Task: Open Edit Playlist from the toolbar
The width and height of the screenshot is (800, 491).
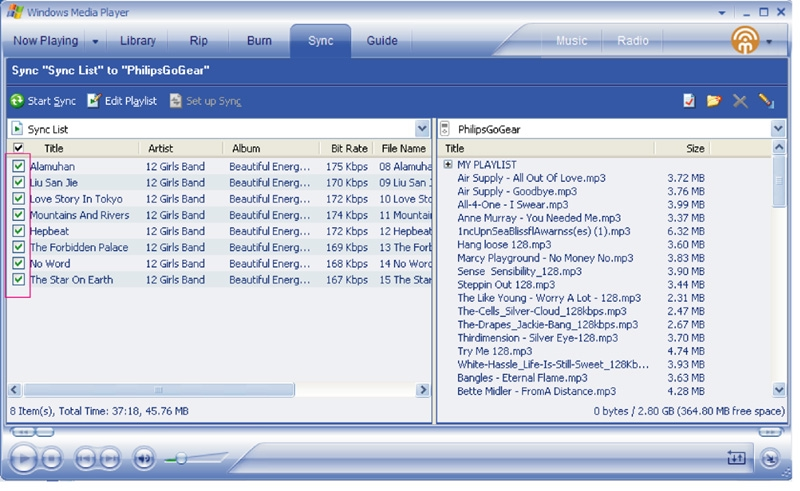Action: (x=122, y=101)
